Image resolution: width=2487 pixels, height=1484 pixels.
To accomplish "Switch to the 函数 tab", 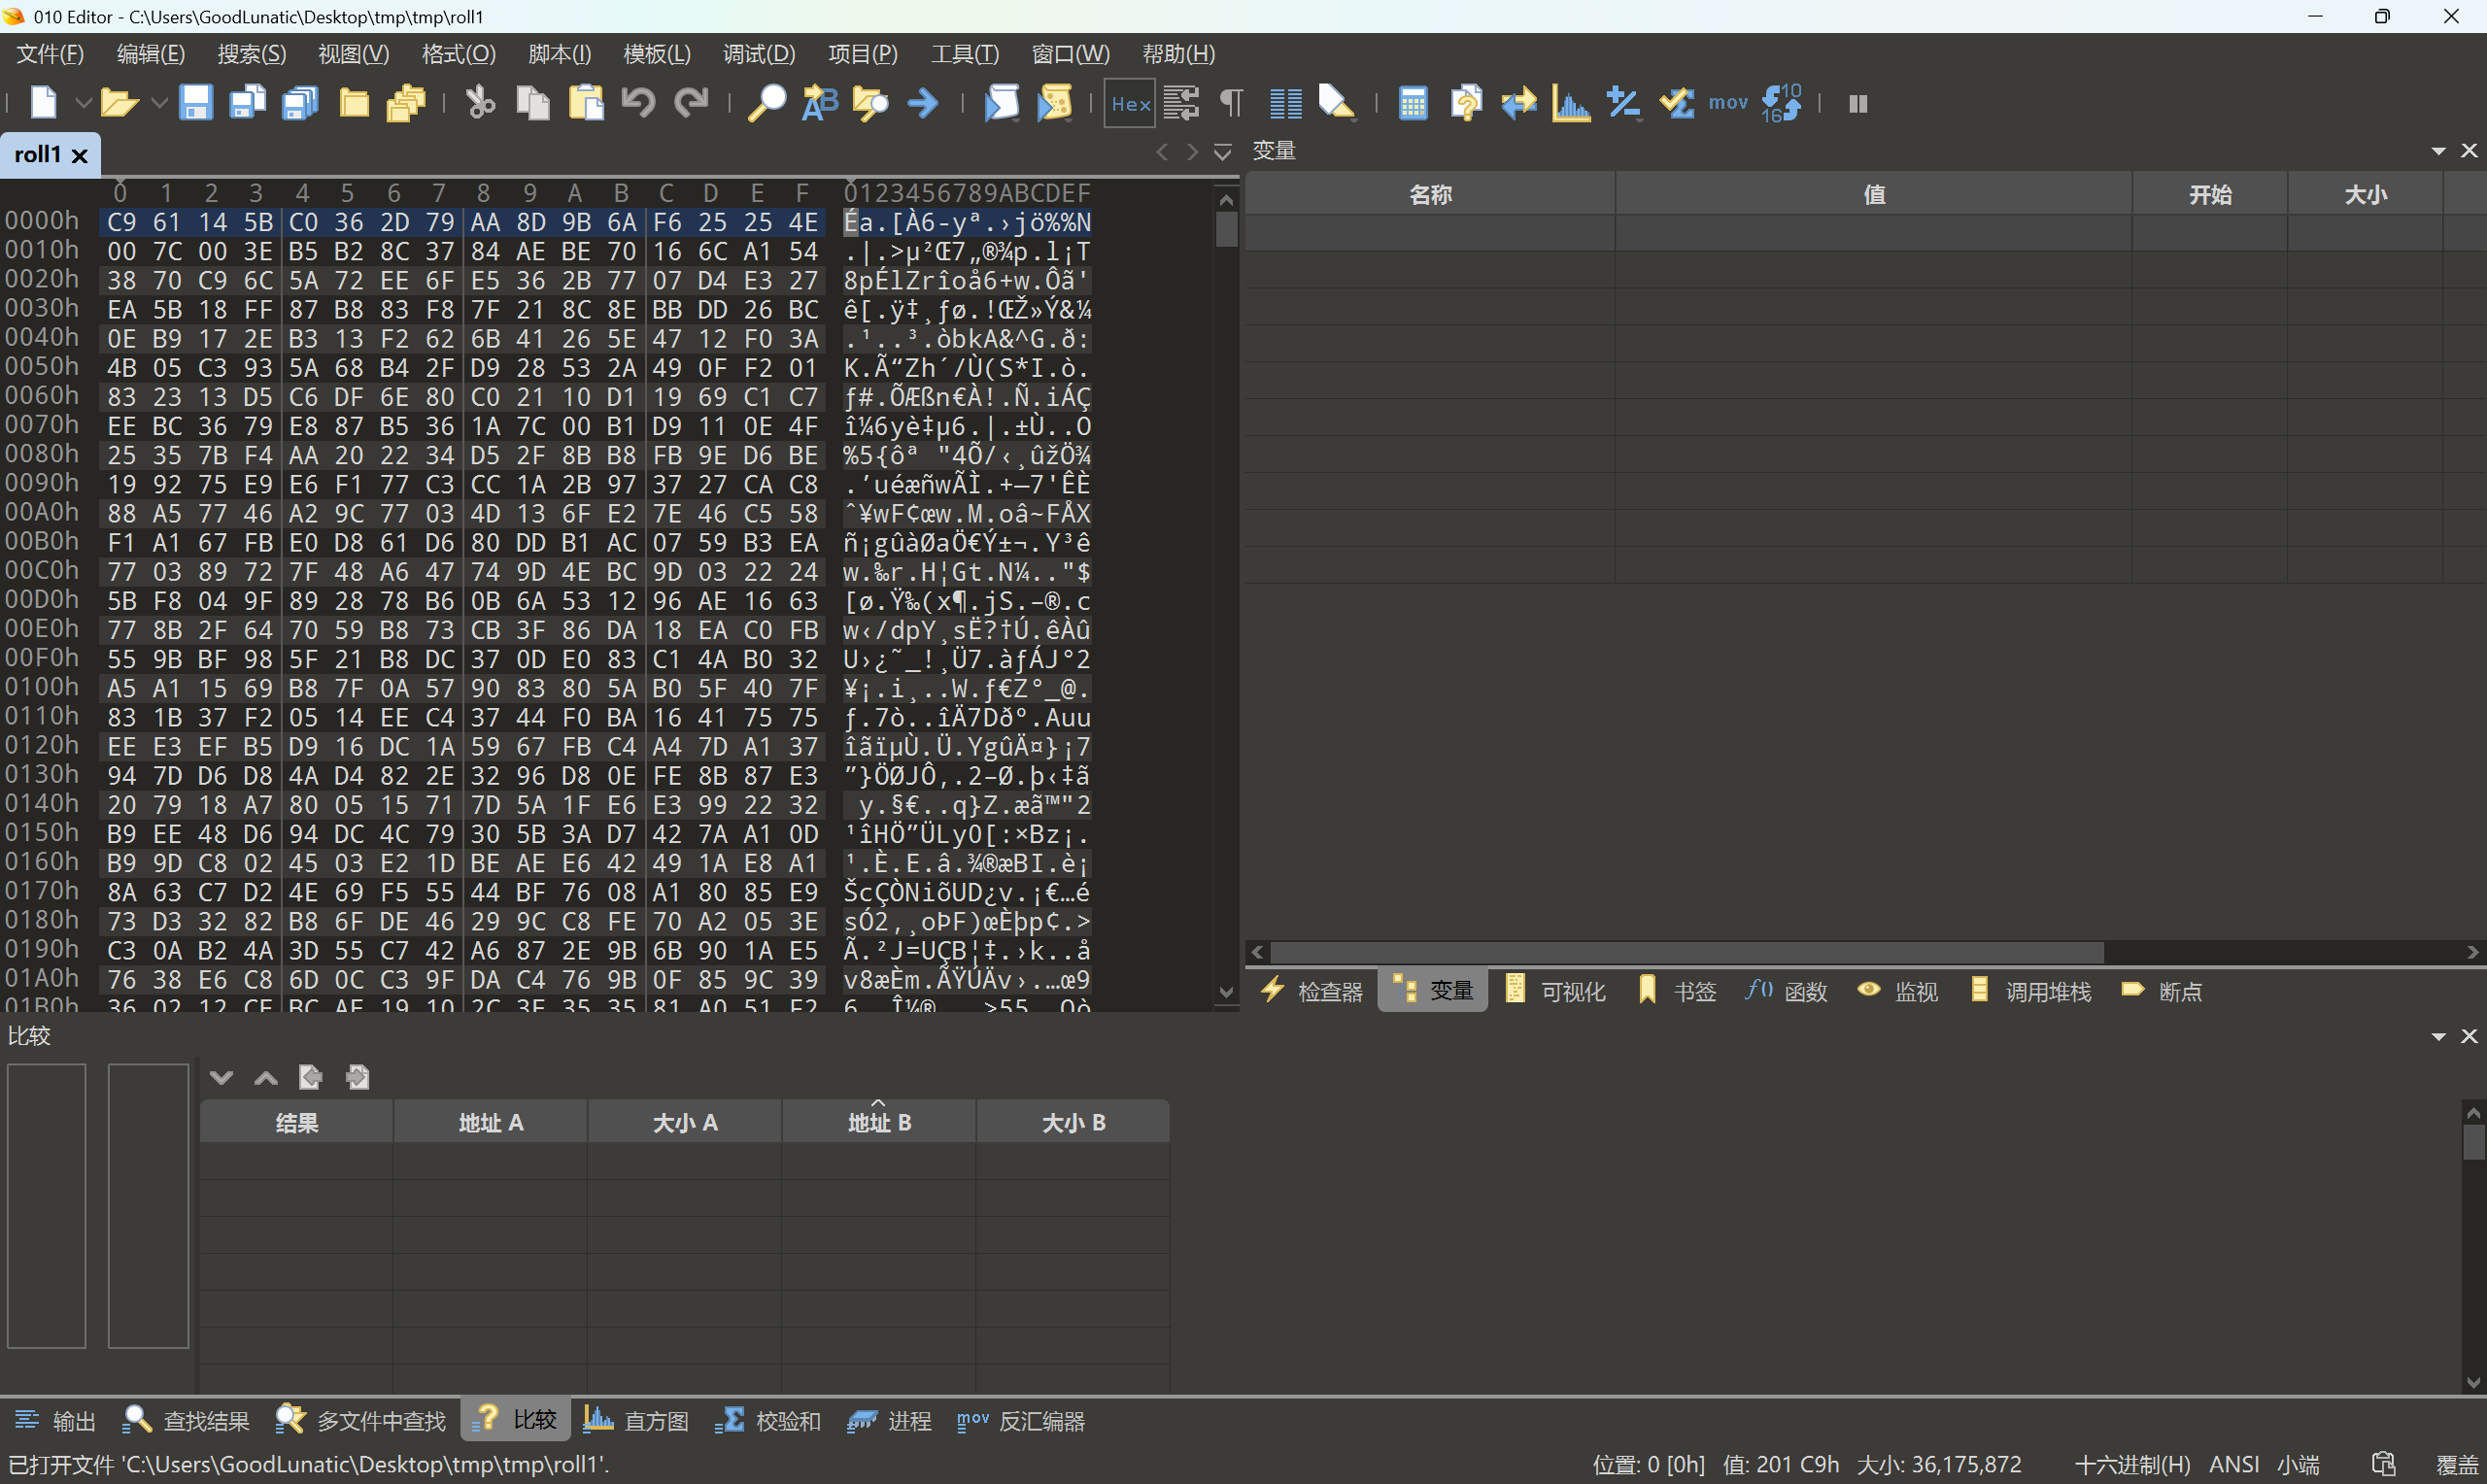I will (x=1787, y=991).
